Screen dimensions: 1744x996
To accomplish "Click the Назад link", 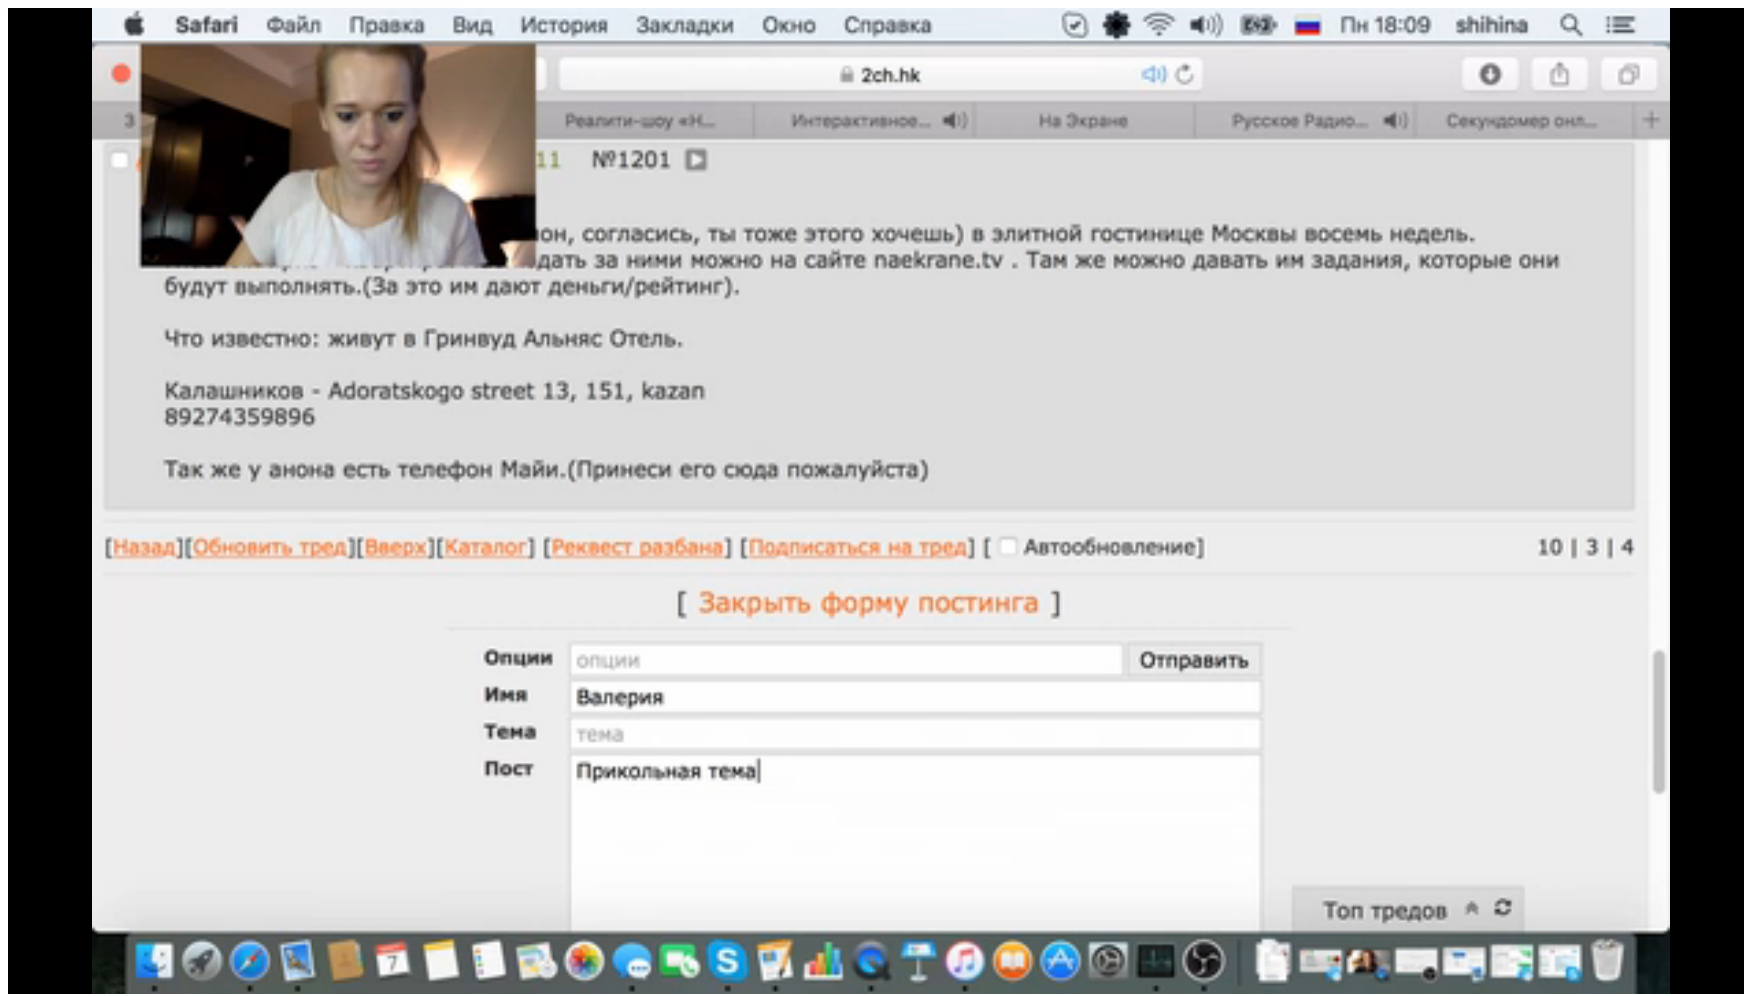I will click(x=144, y=547).
